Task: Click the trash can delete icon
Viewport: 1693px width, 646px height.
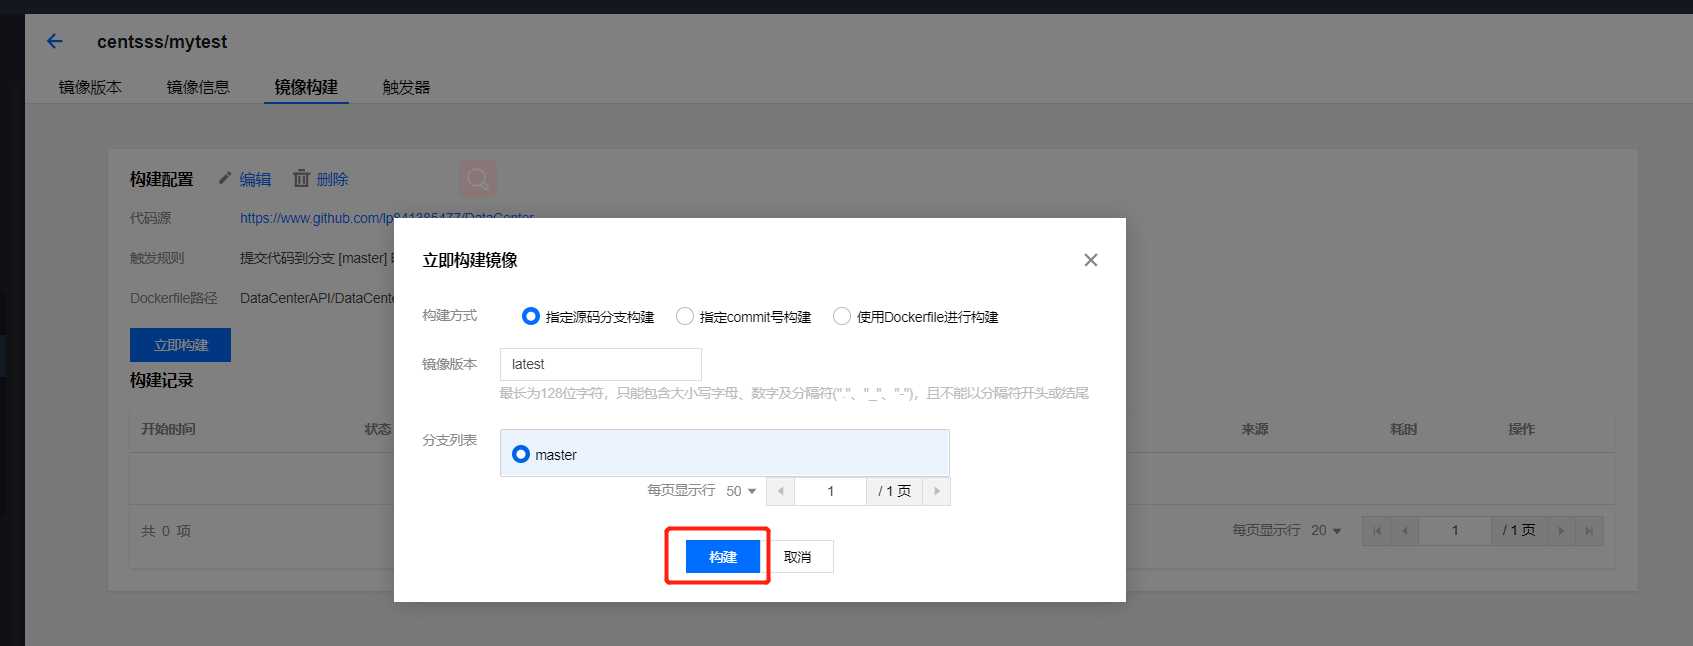Action: [301, 178]
